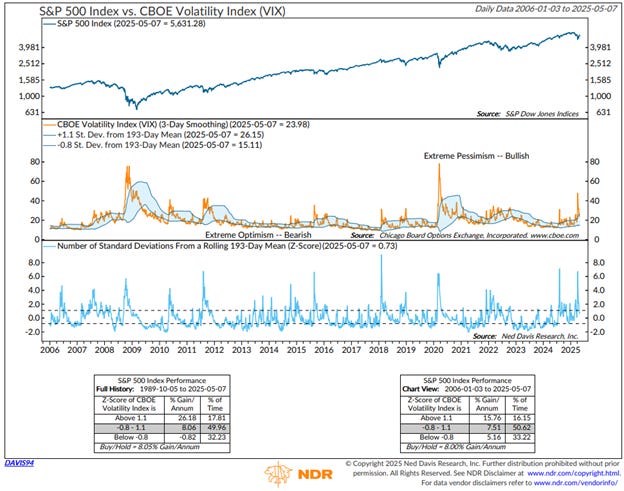
Task: Click the "Source: Ned Davis Research, Inc." note
Action: click(x=525, y=336)
